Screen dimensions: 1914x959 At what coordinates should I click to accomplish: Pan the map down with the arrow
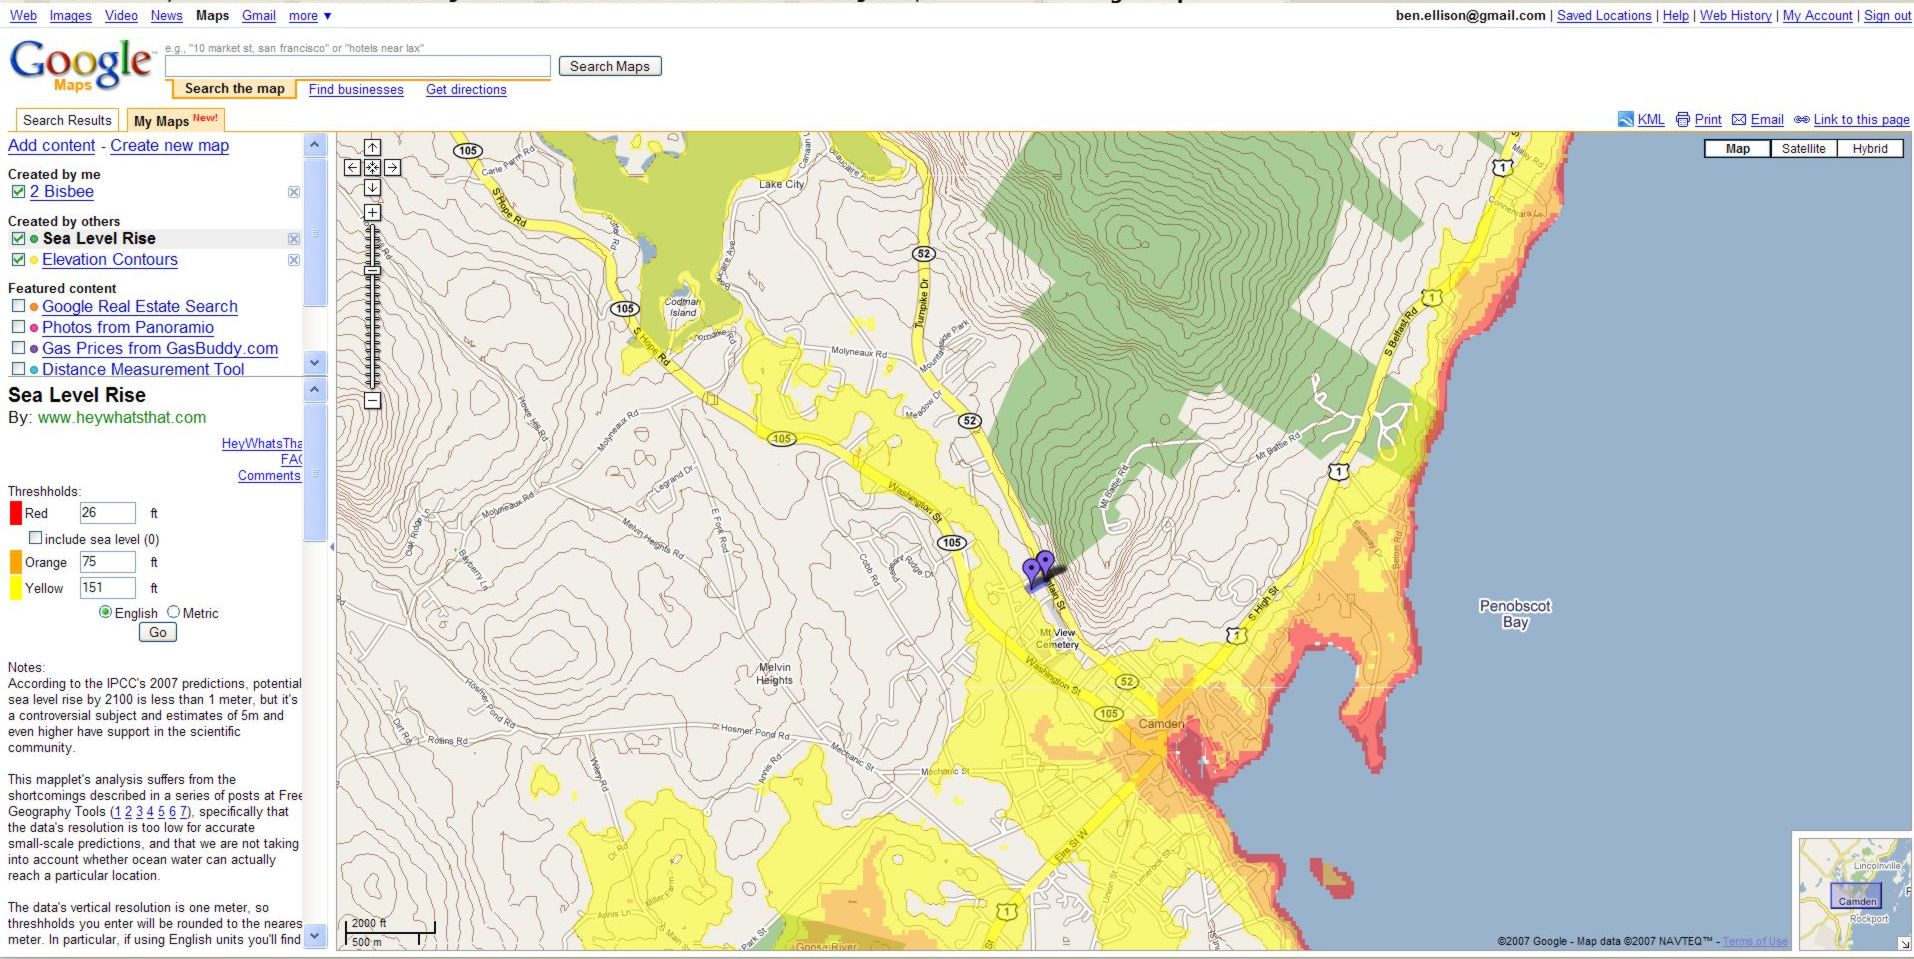pos(372,187)
